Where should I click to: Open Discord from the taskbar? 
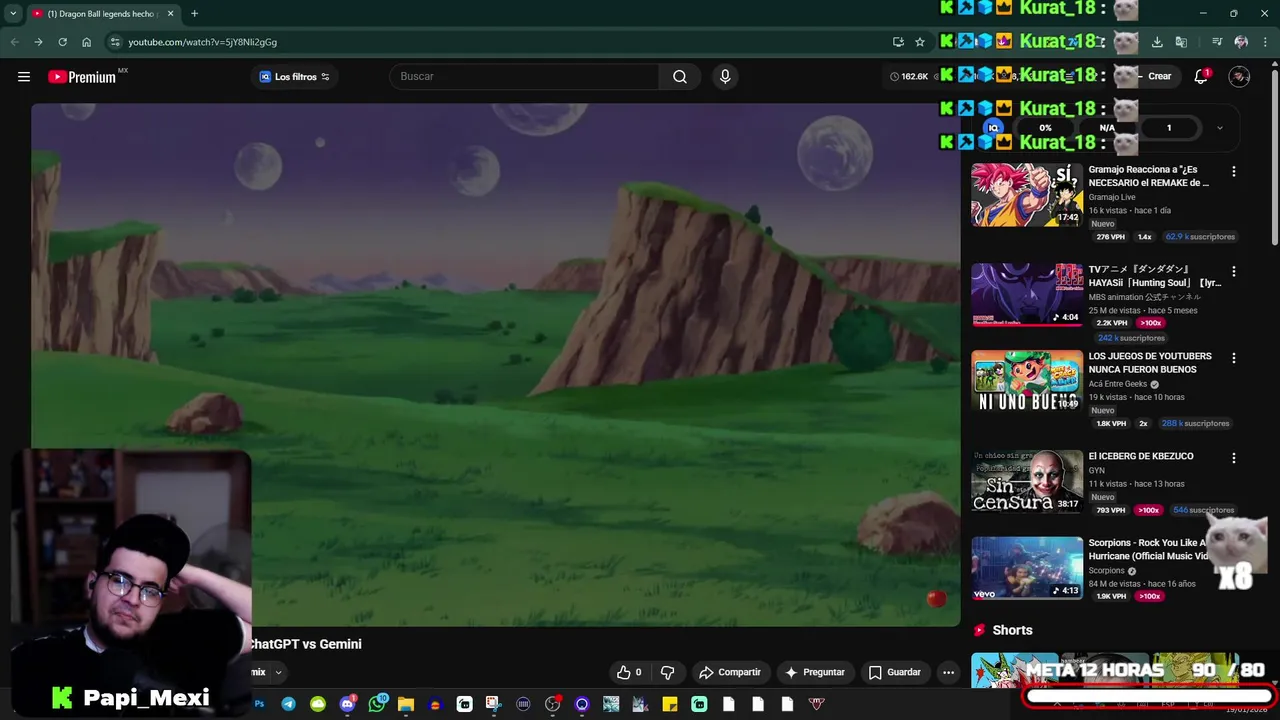pos(347,704)
